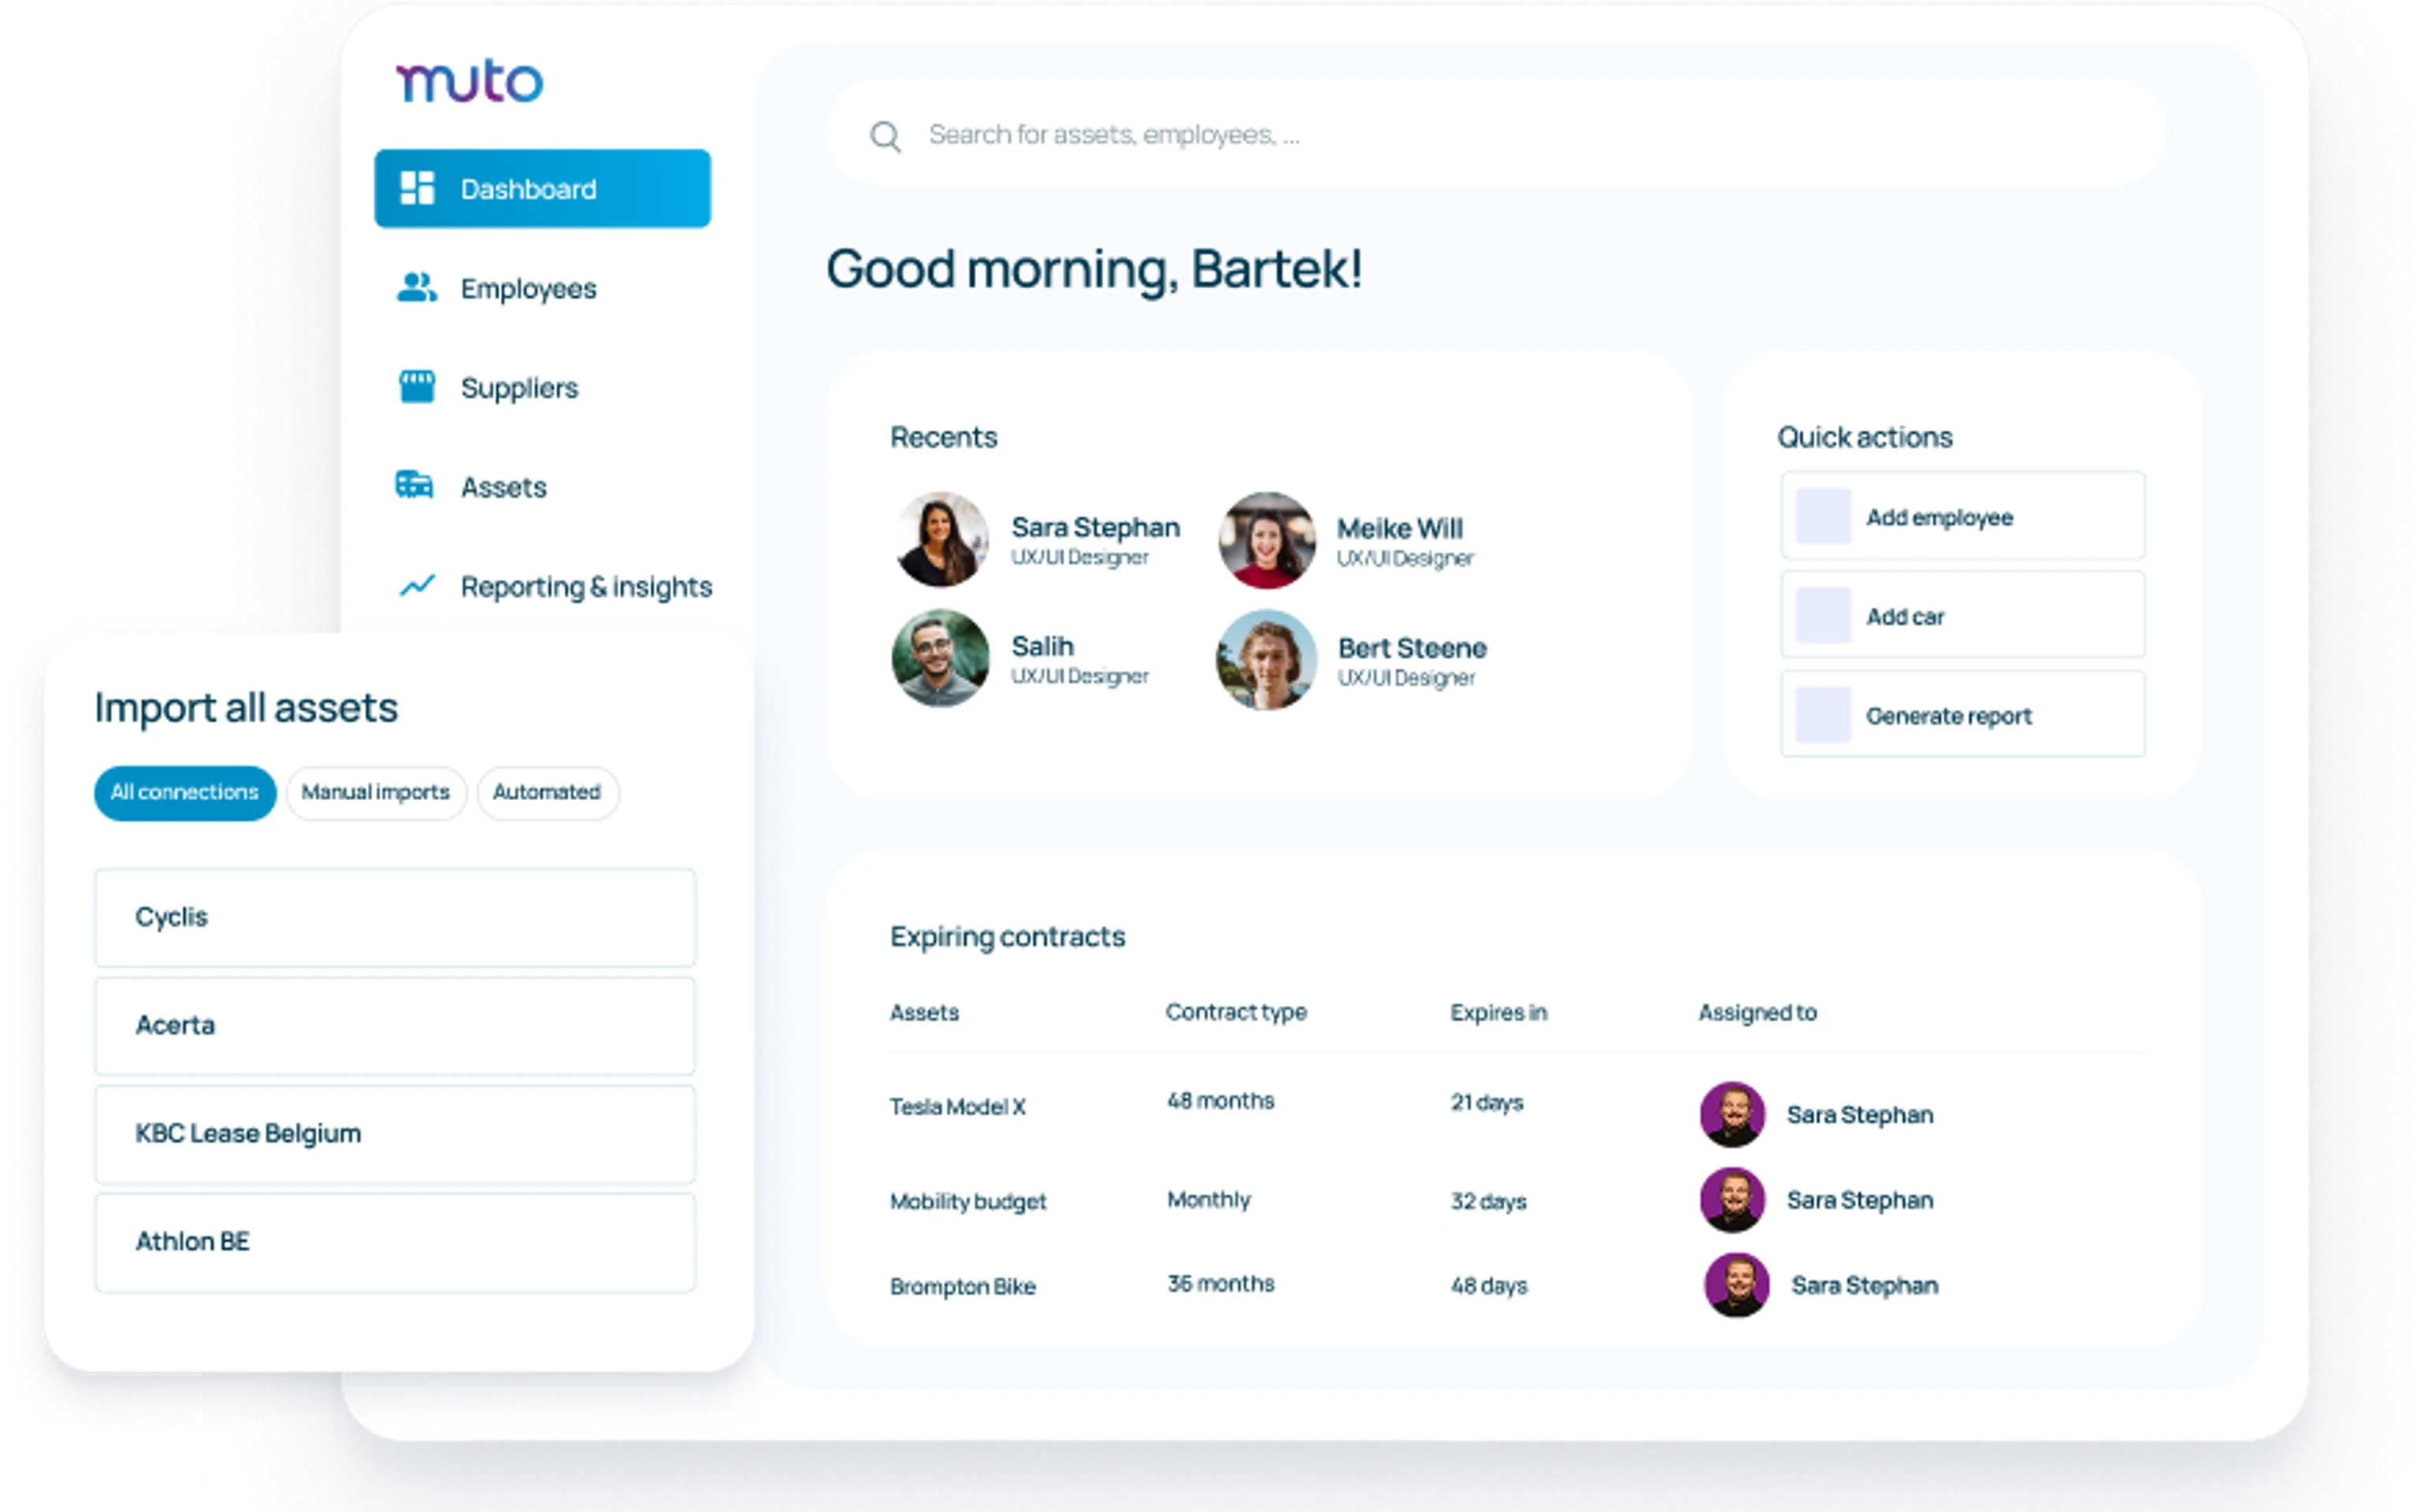Click the Bert Steene name
Screen dimensions: 2420x1512
tap(1413, 648)
